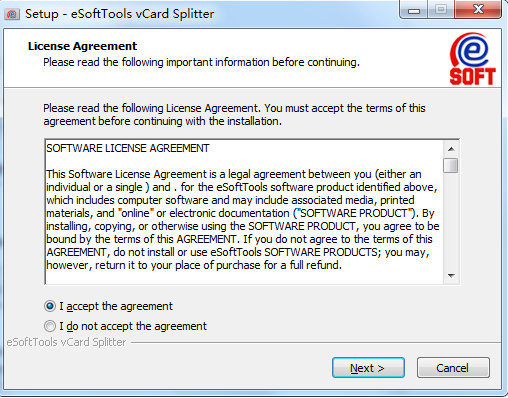Click the license scrollbar down arrow
The width and height of the screenshot is (508, 398).
[451, 276]
